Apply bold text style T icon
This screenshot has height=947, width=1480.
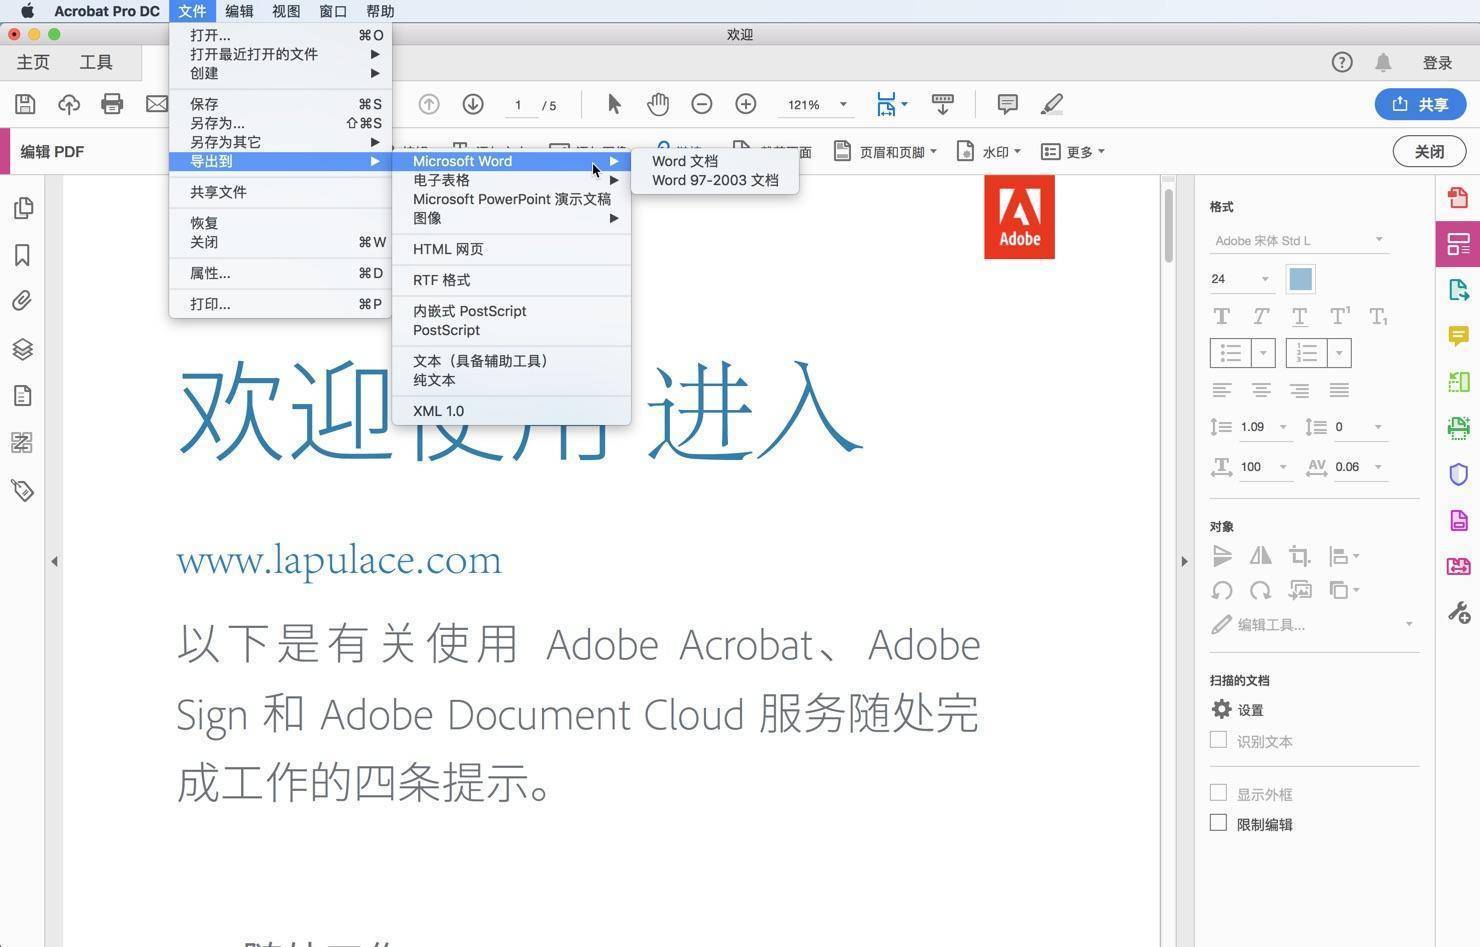1221,317
